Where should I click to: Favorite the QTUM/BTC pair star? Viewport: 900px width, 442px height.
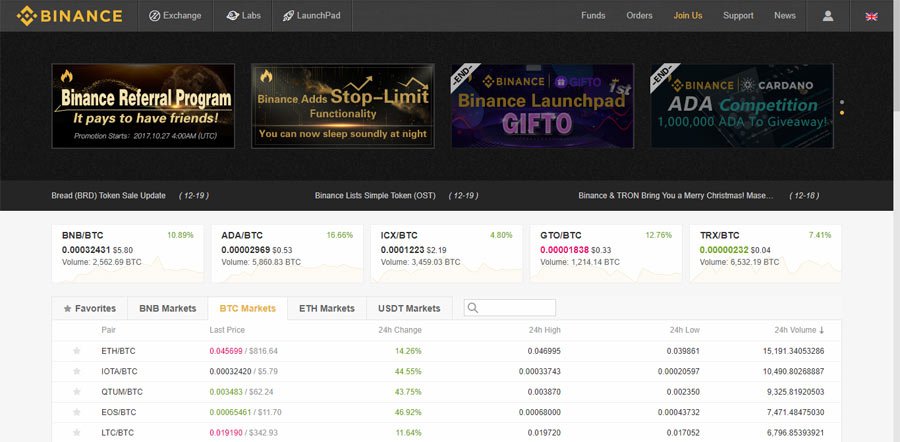click(x=76, y=391)
